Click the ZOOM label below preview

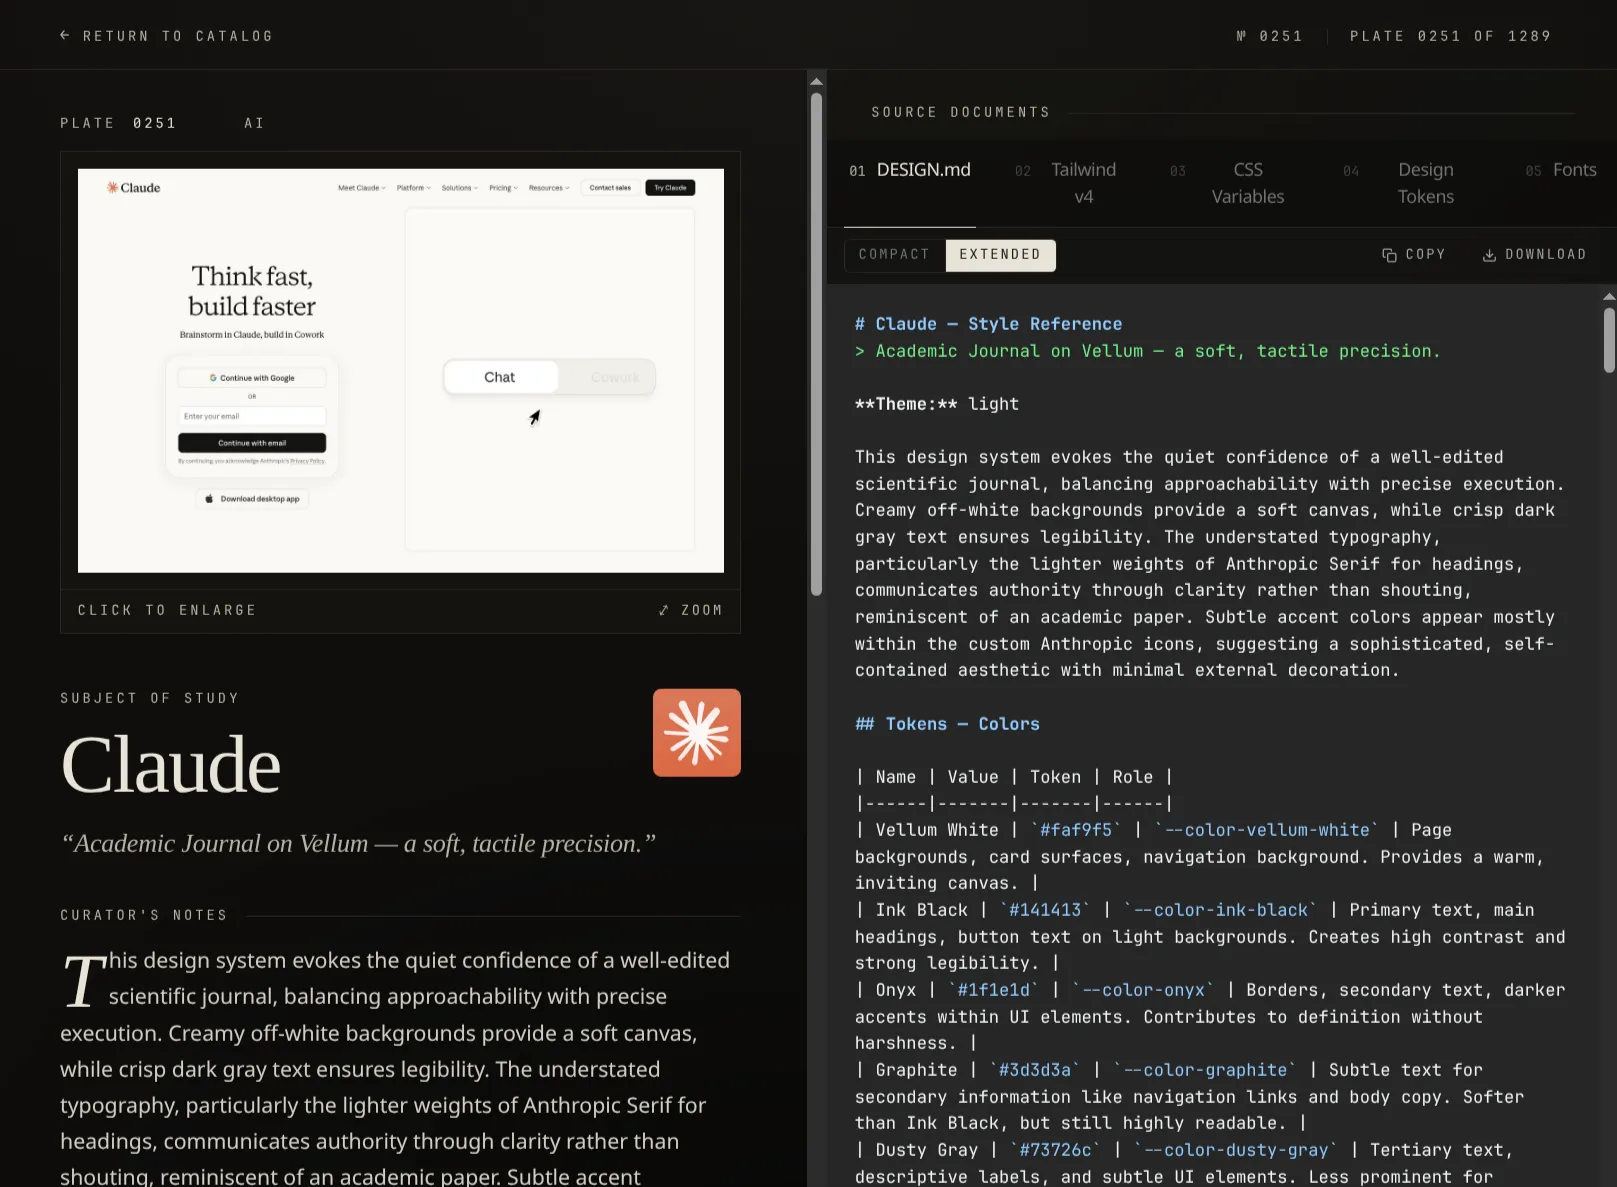(x=702, y=610)
